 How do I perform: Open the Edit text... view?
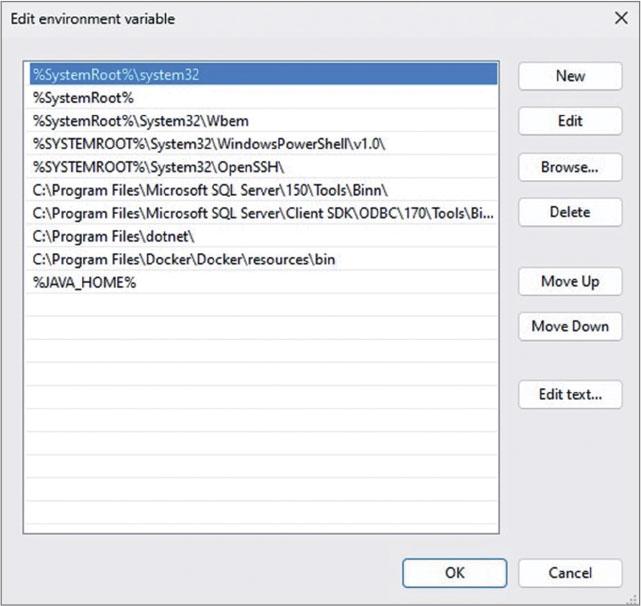pyautogui.click(x=570, y=394)
